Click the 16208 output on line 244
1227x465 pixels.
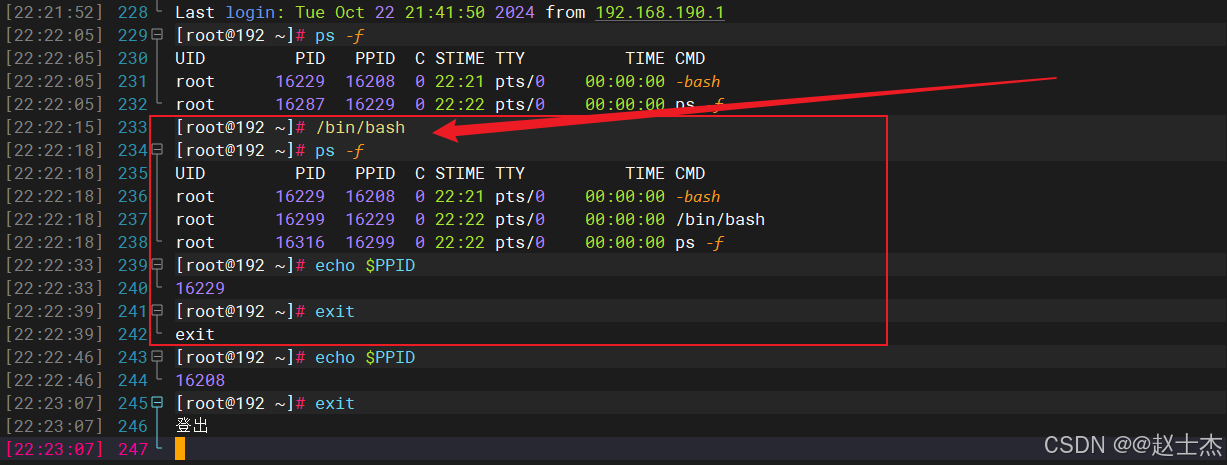(x=200, y=381)
